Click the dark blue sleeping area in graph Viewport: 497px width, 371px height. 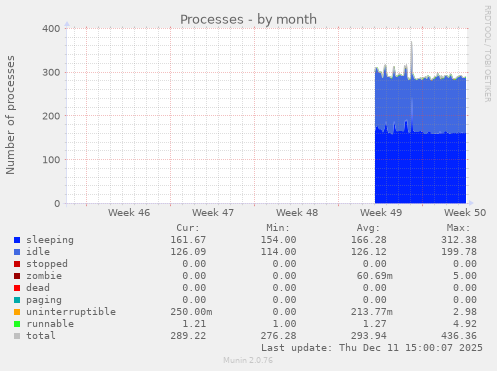click(x=420, y=168)
